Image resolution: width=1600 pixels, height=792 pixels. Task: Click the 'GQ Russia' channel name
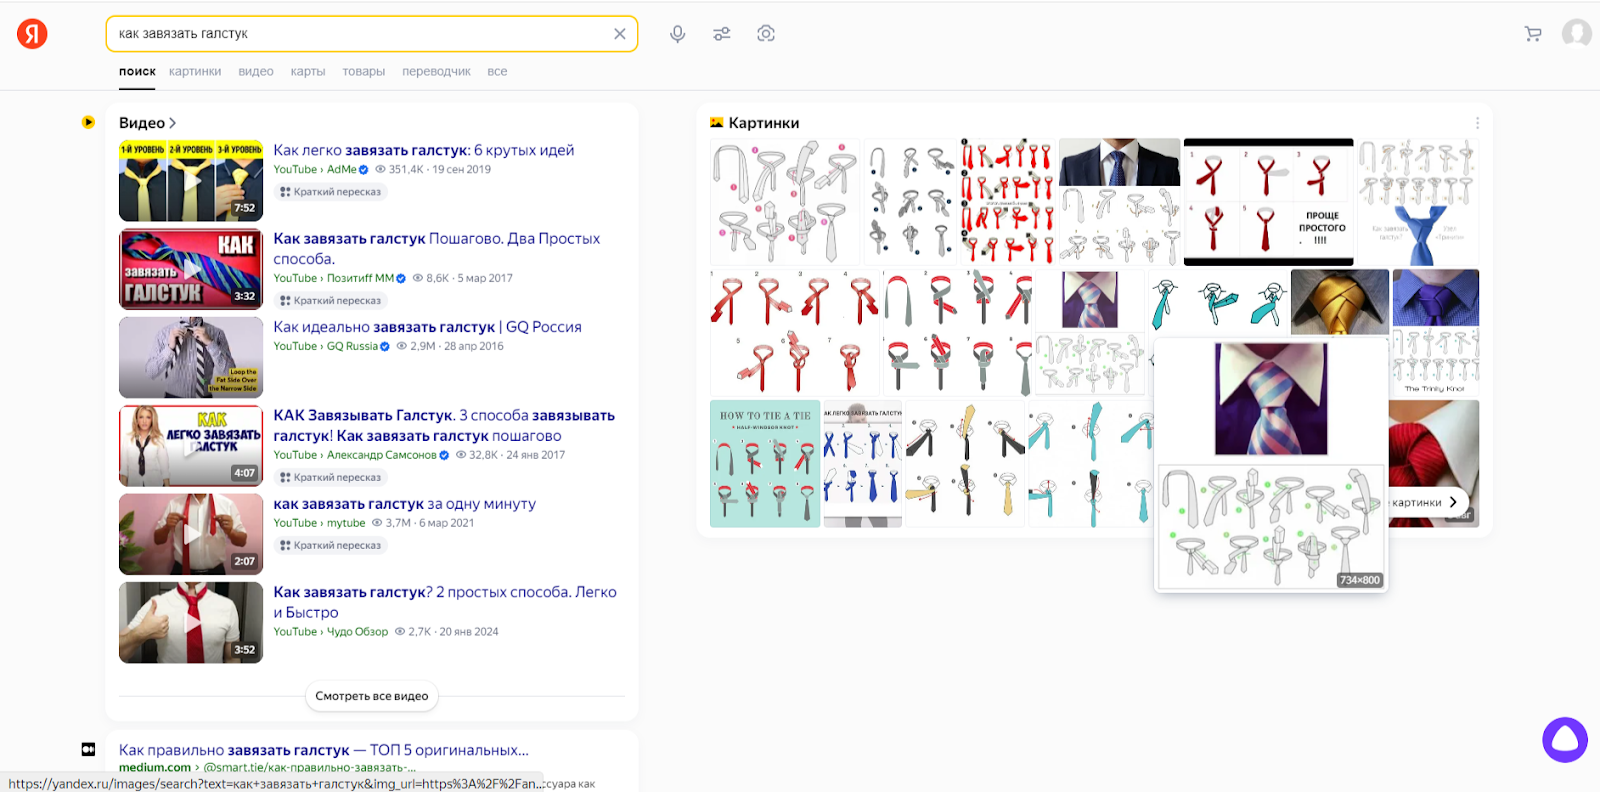click(352, 347)
